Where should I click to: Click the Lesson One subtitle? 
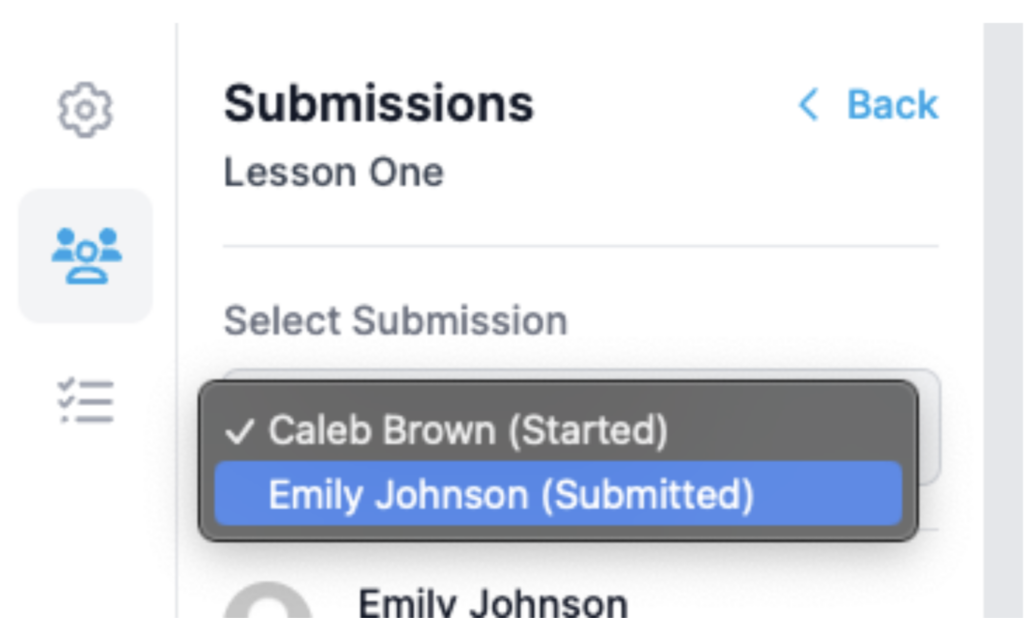(x=333, y=172)
